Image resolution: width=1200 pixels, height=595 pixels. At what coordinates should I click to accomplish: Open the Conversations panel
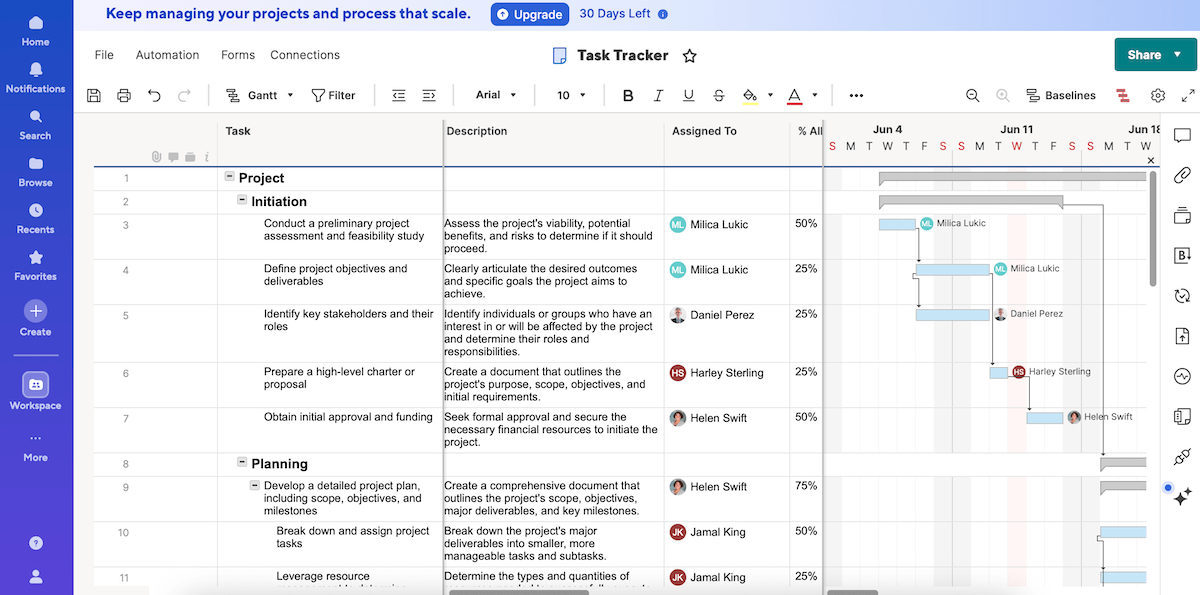(1183, 135)
